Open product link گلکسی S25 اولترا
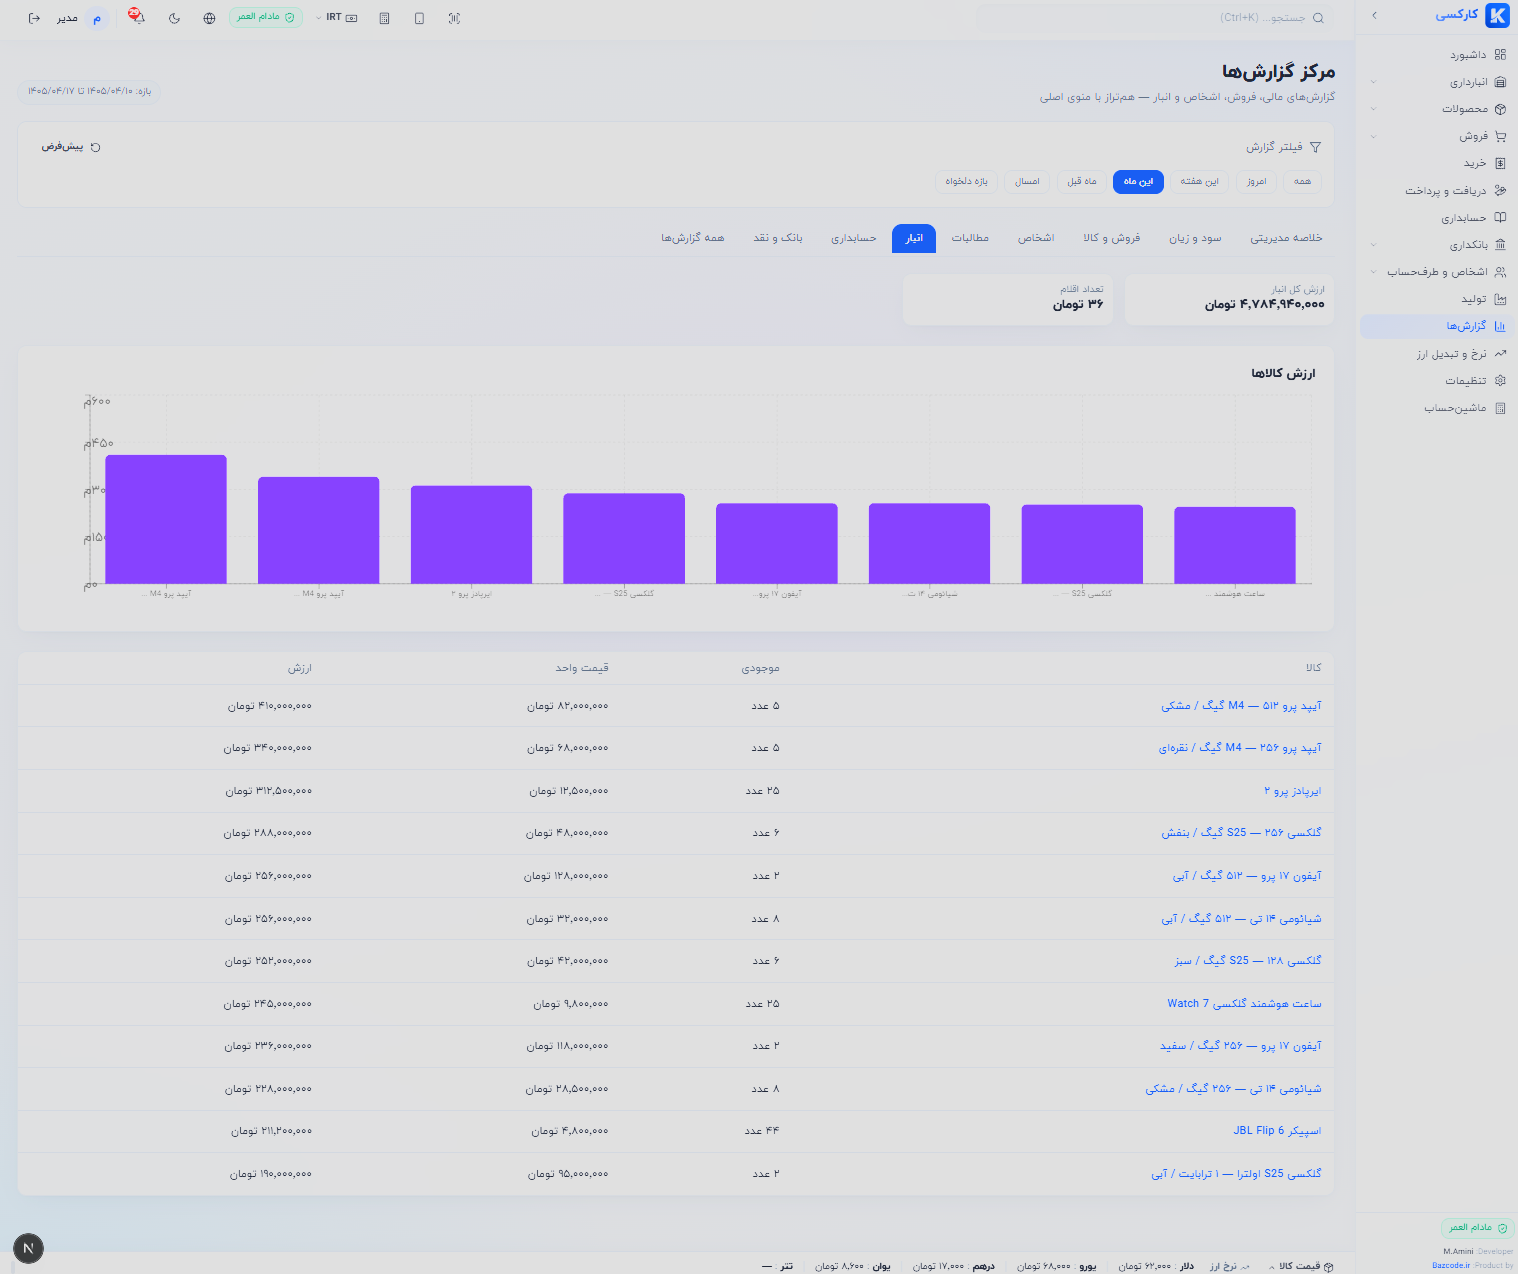Image resolution: width=1518 pixels, height=1274 pixels. tap(1236, 1174)
